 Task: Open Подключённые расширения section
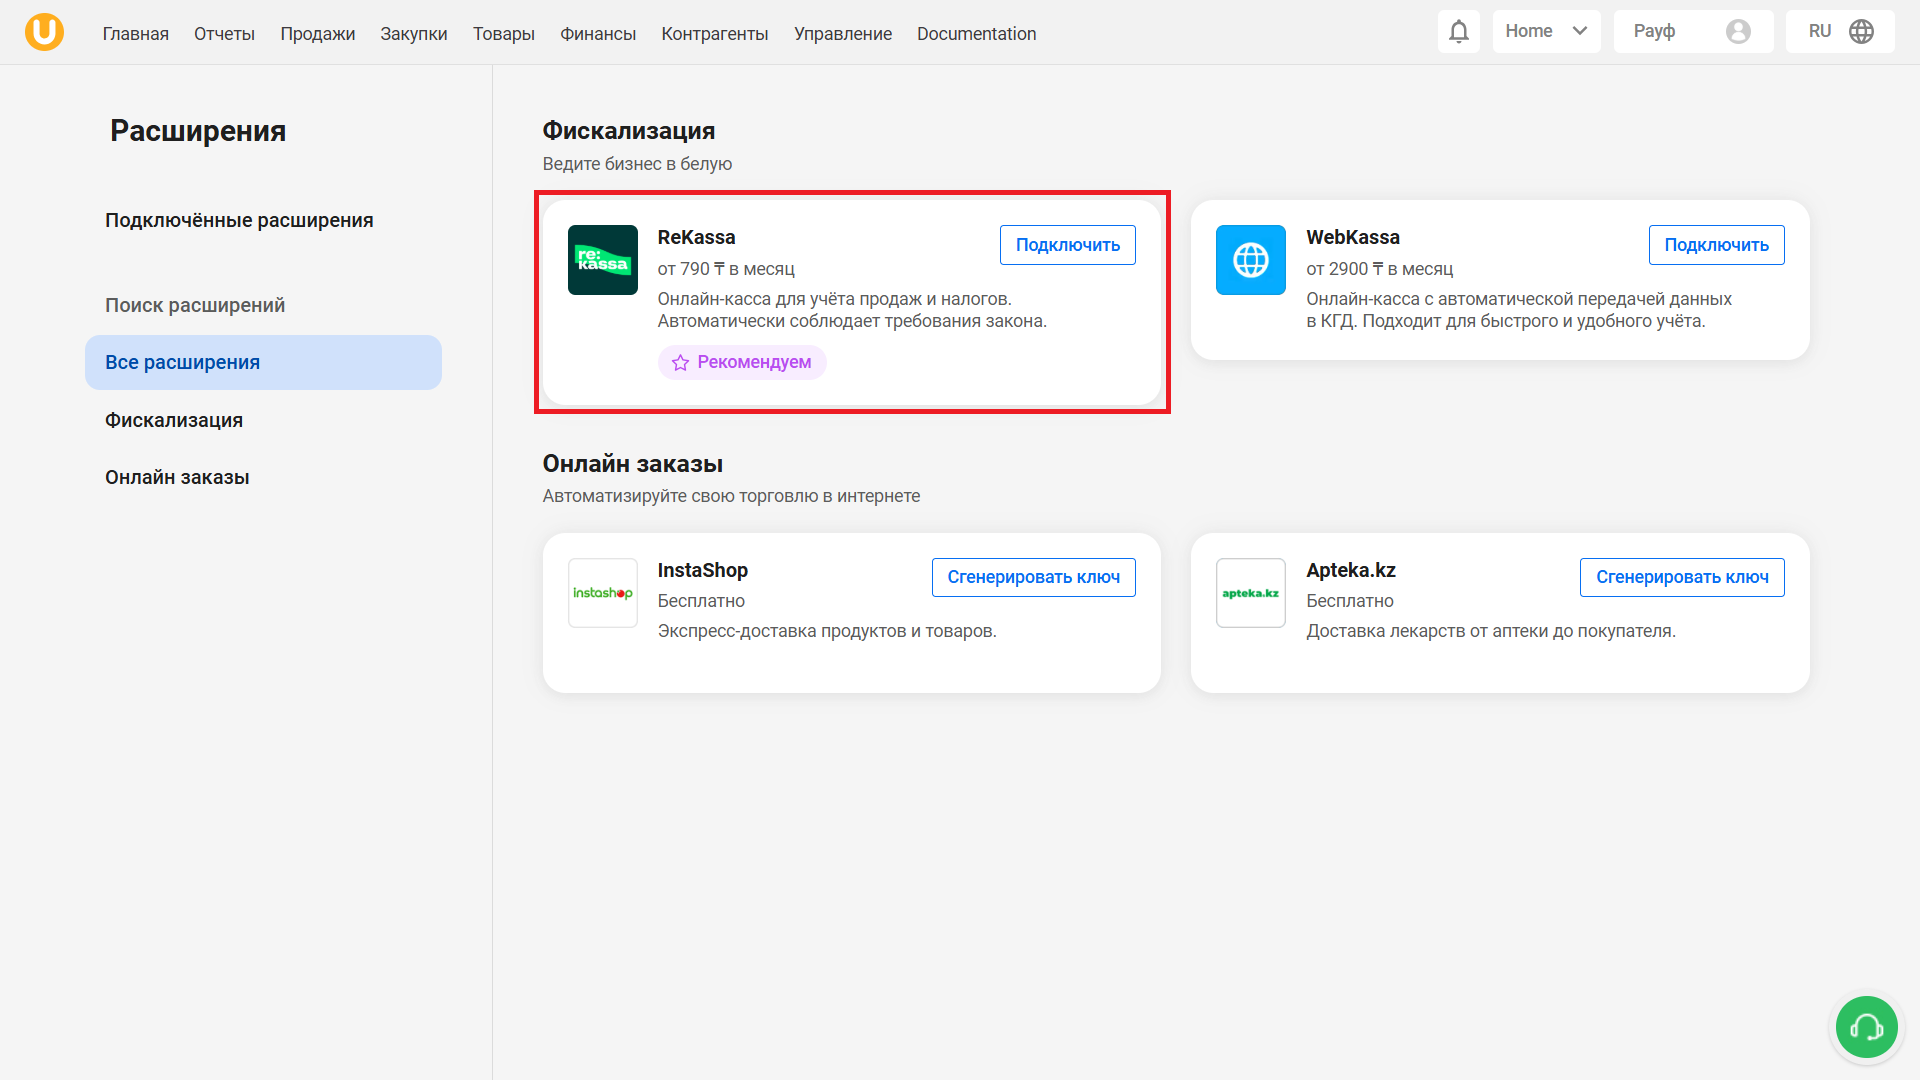click(239, 220)
